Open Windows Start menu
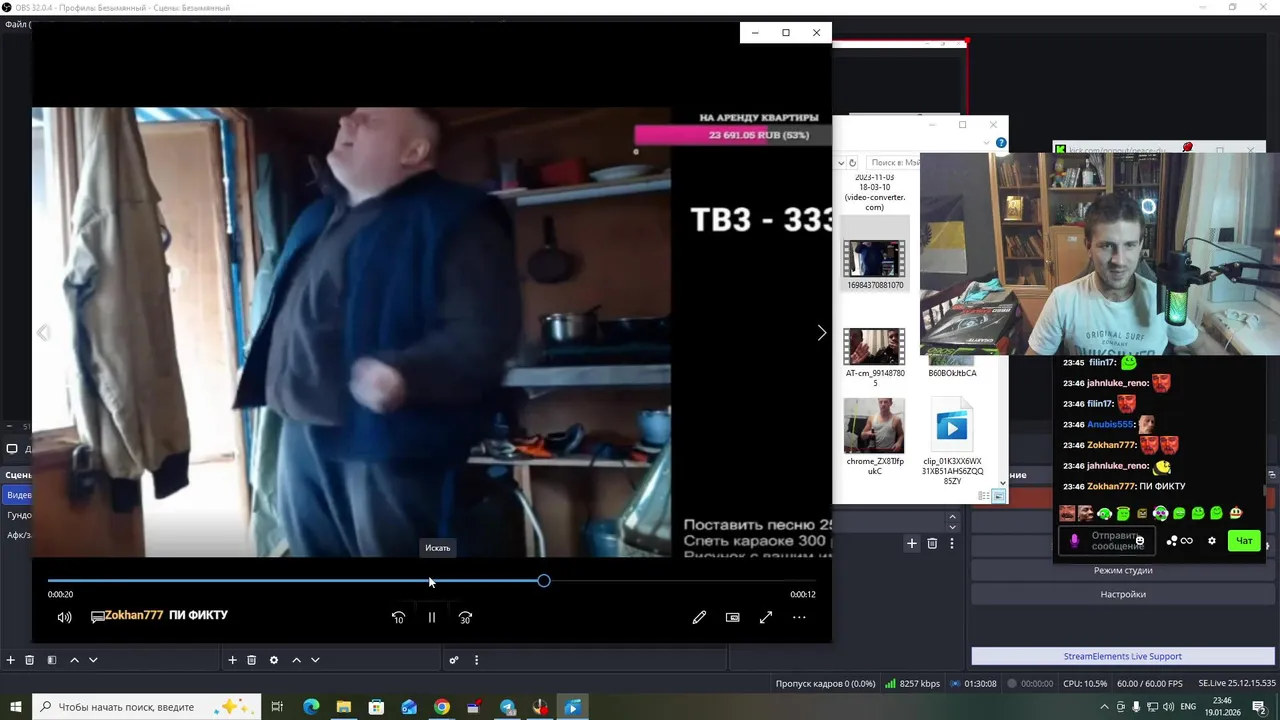1280x720 pixels. click(16, 707)
